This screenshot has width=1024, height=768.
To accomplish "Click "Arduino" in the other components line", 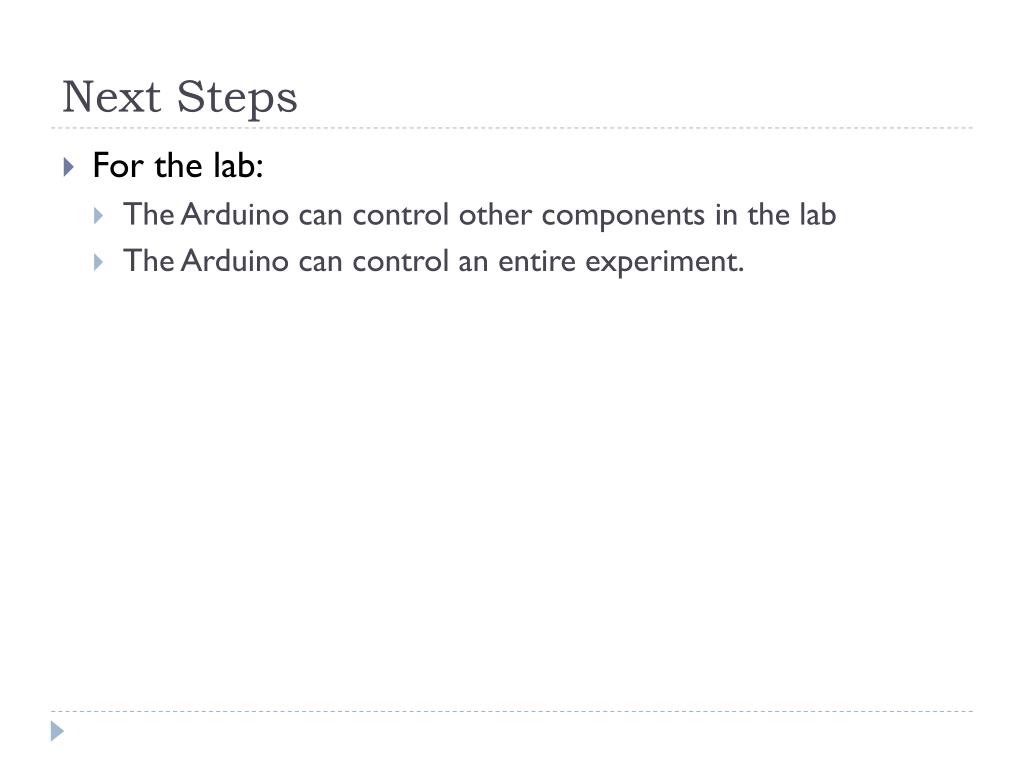I will coord(235,215).
